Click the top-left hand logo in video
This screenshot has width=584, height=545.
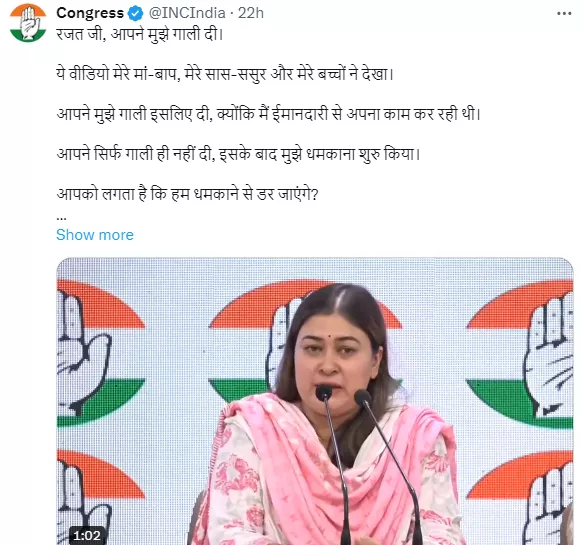(x=100, y=354)
